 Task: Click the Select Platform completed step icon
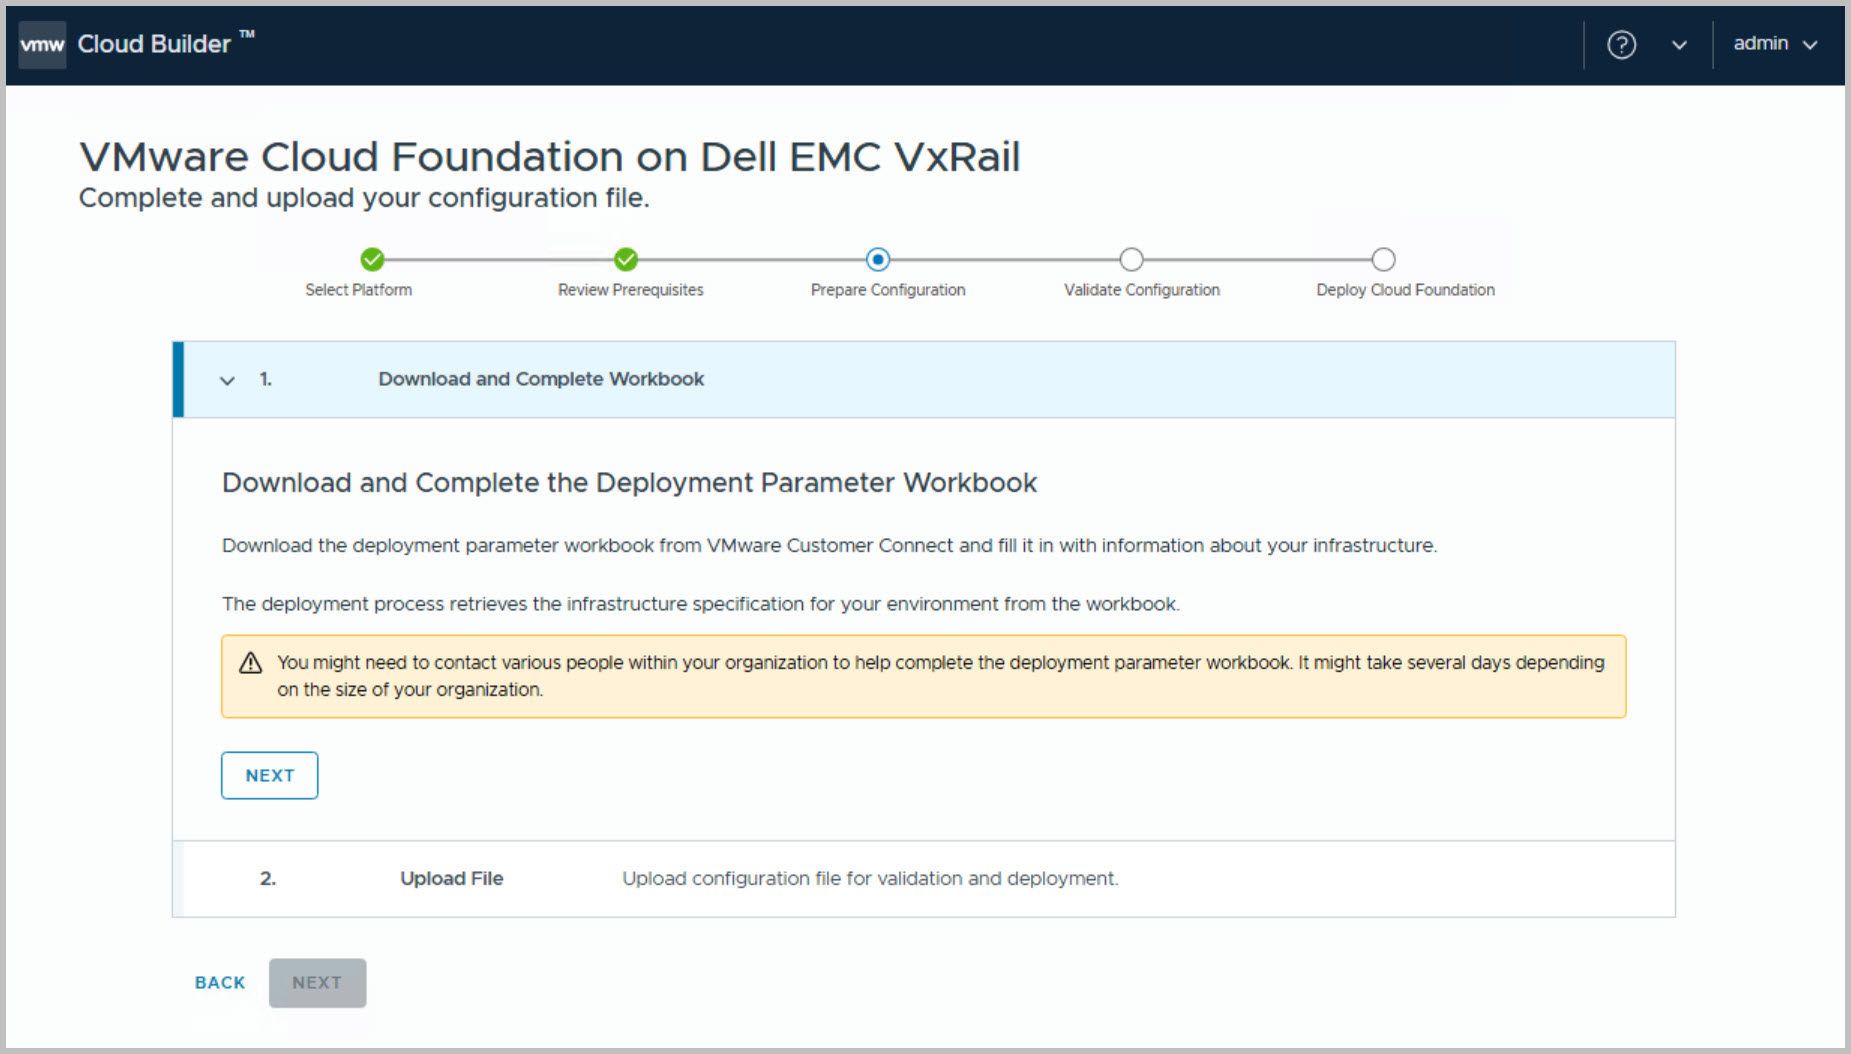pos(372,260)
